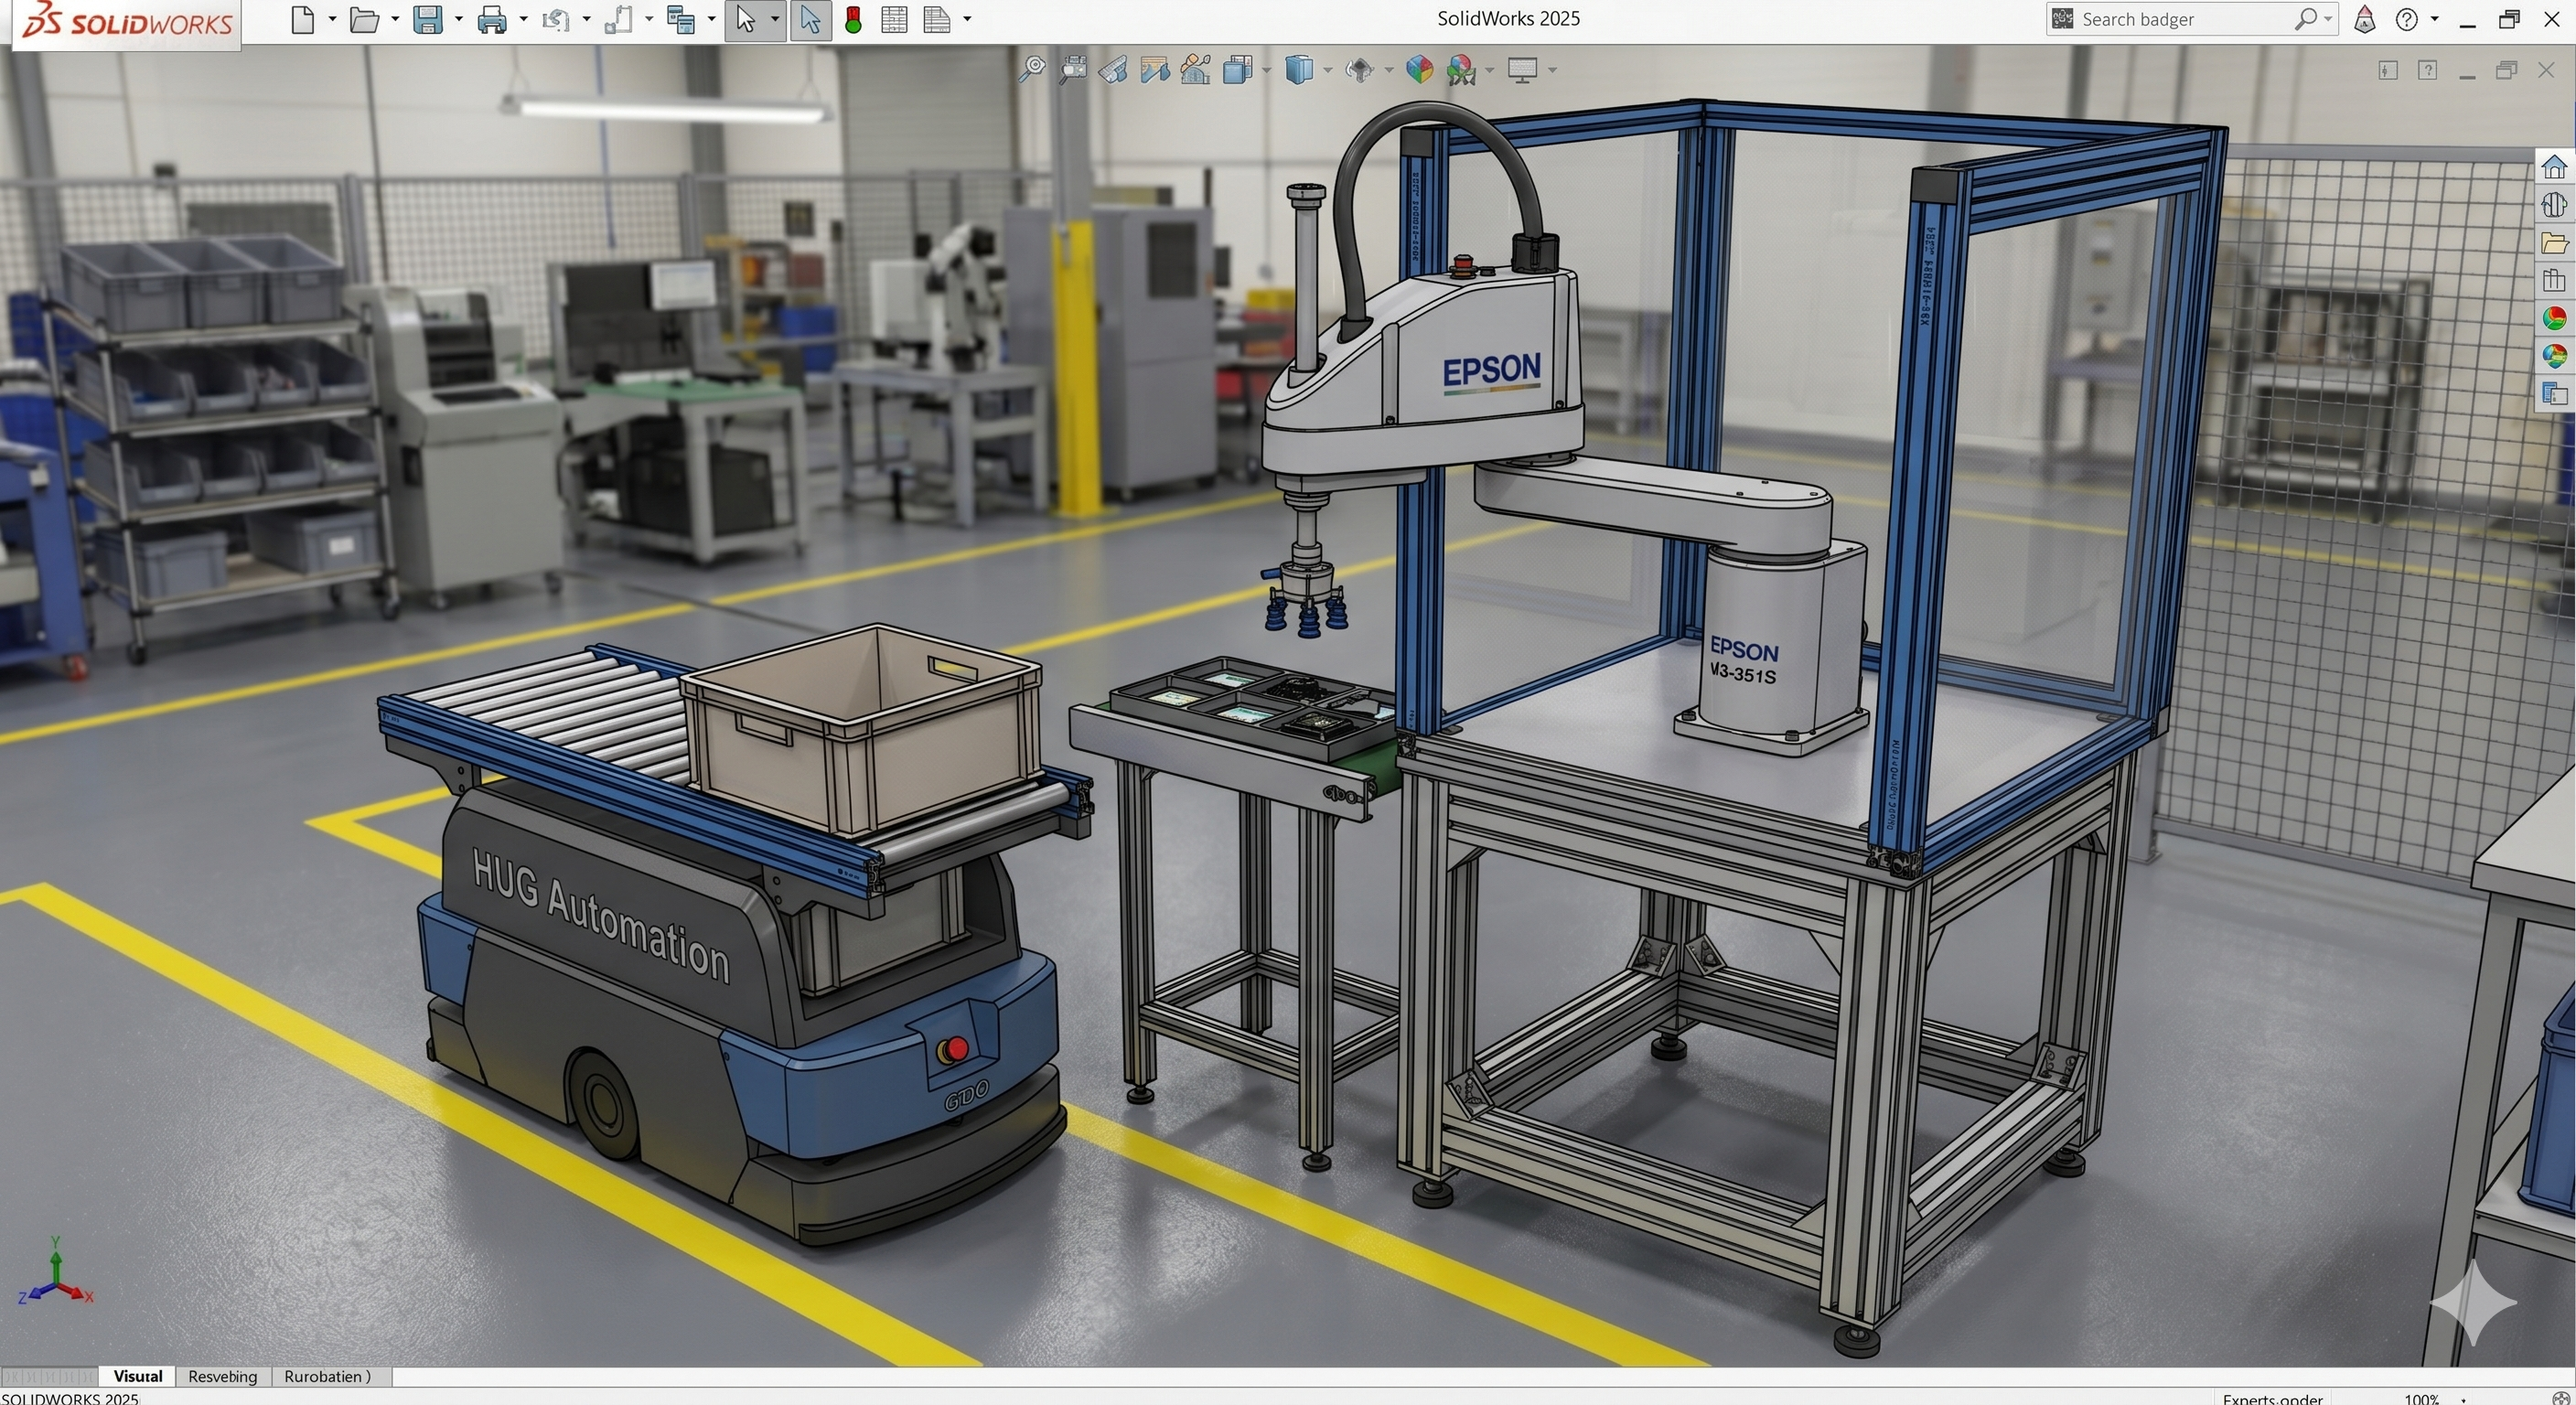Restore the document viewport window
Screen dimensions: 2576x1405
(x=2506, y=70)
